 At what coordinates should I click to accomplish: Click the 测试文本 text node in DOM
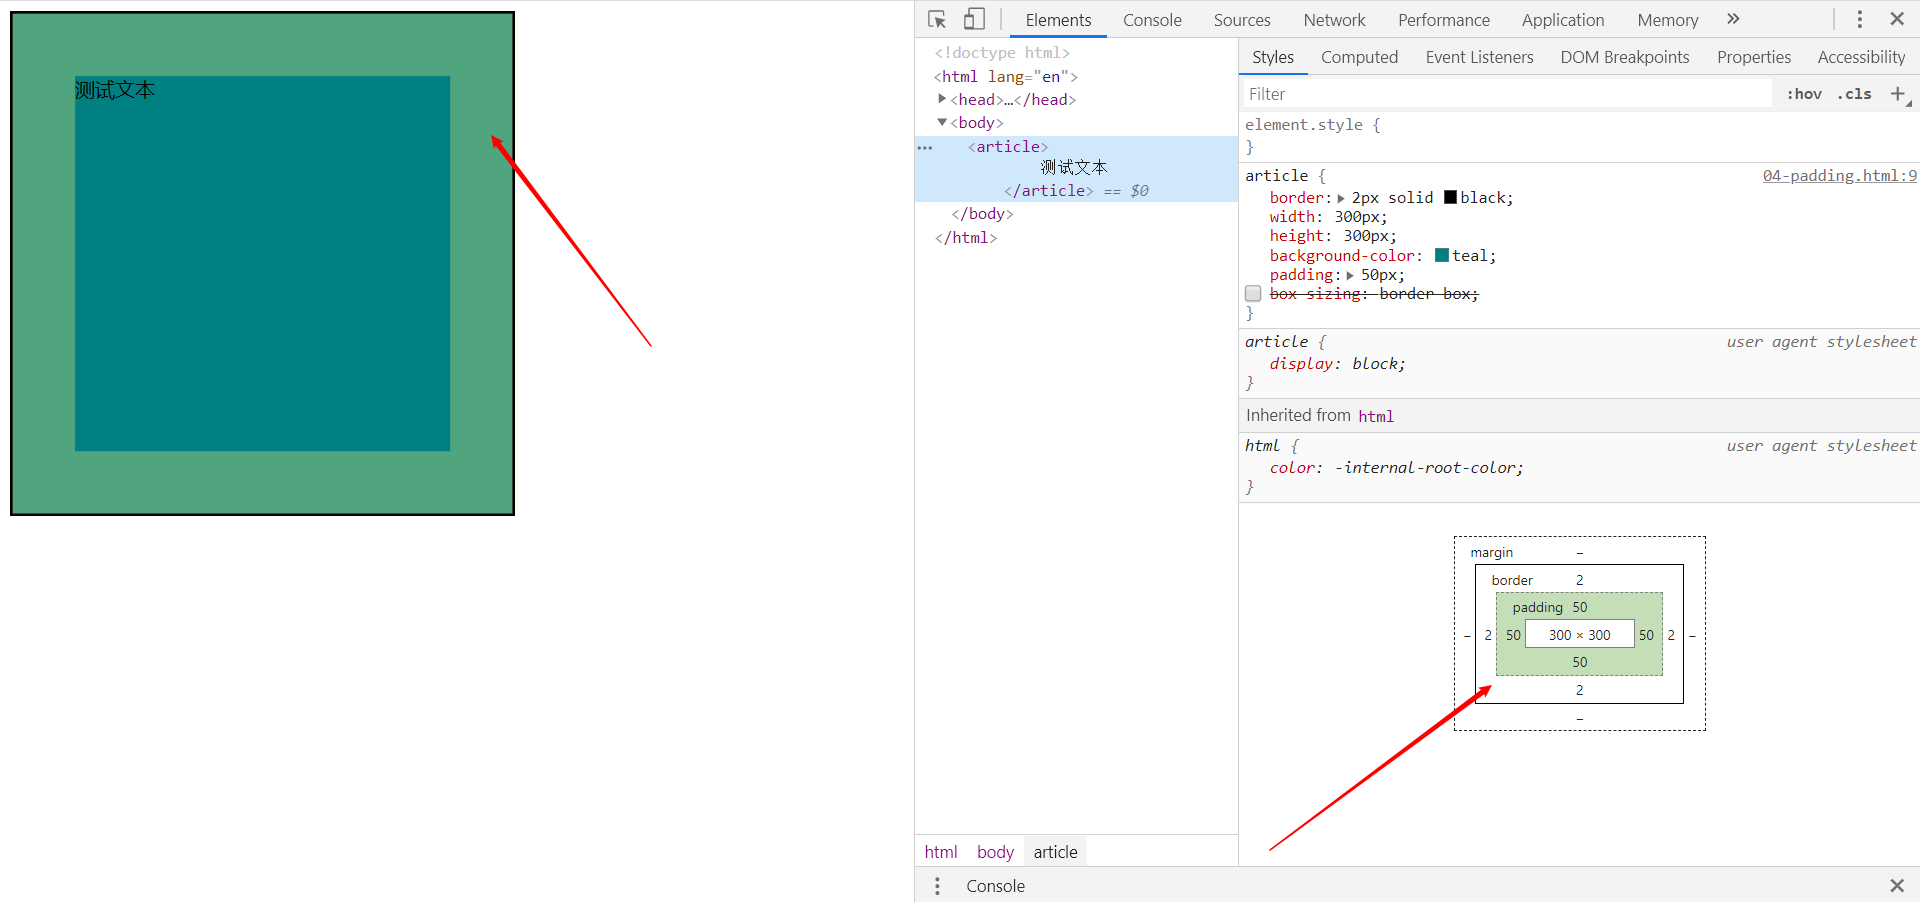coord(1074,168)
